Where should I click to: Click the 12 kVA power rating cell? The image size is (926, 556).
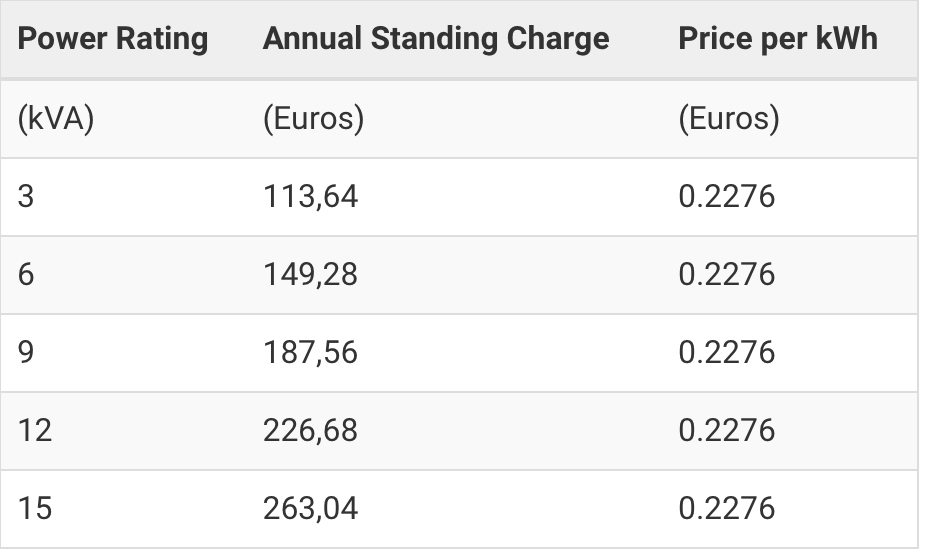35,430
